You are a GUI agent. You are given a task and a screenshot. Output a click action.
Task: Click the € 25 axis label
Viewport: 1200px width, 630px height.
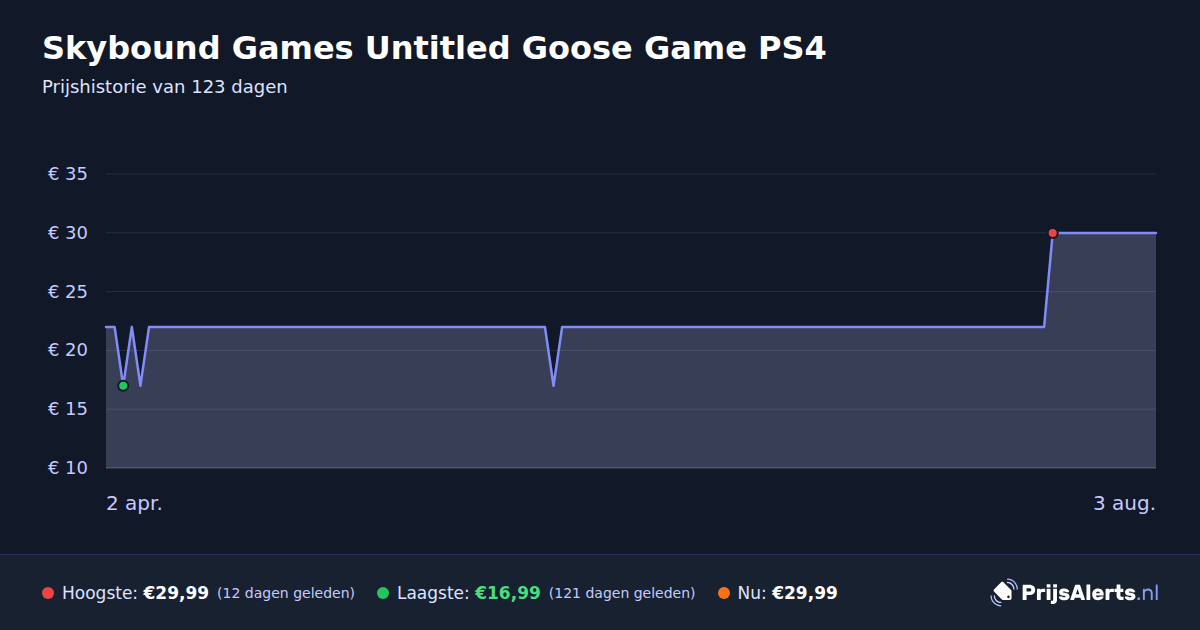point(68,292)
